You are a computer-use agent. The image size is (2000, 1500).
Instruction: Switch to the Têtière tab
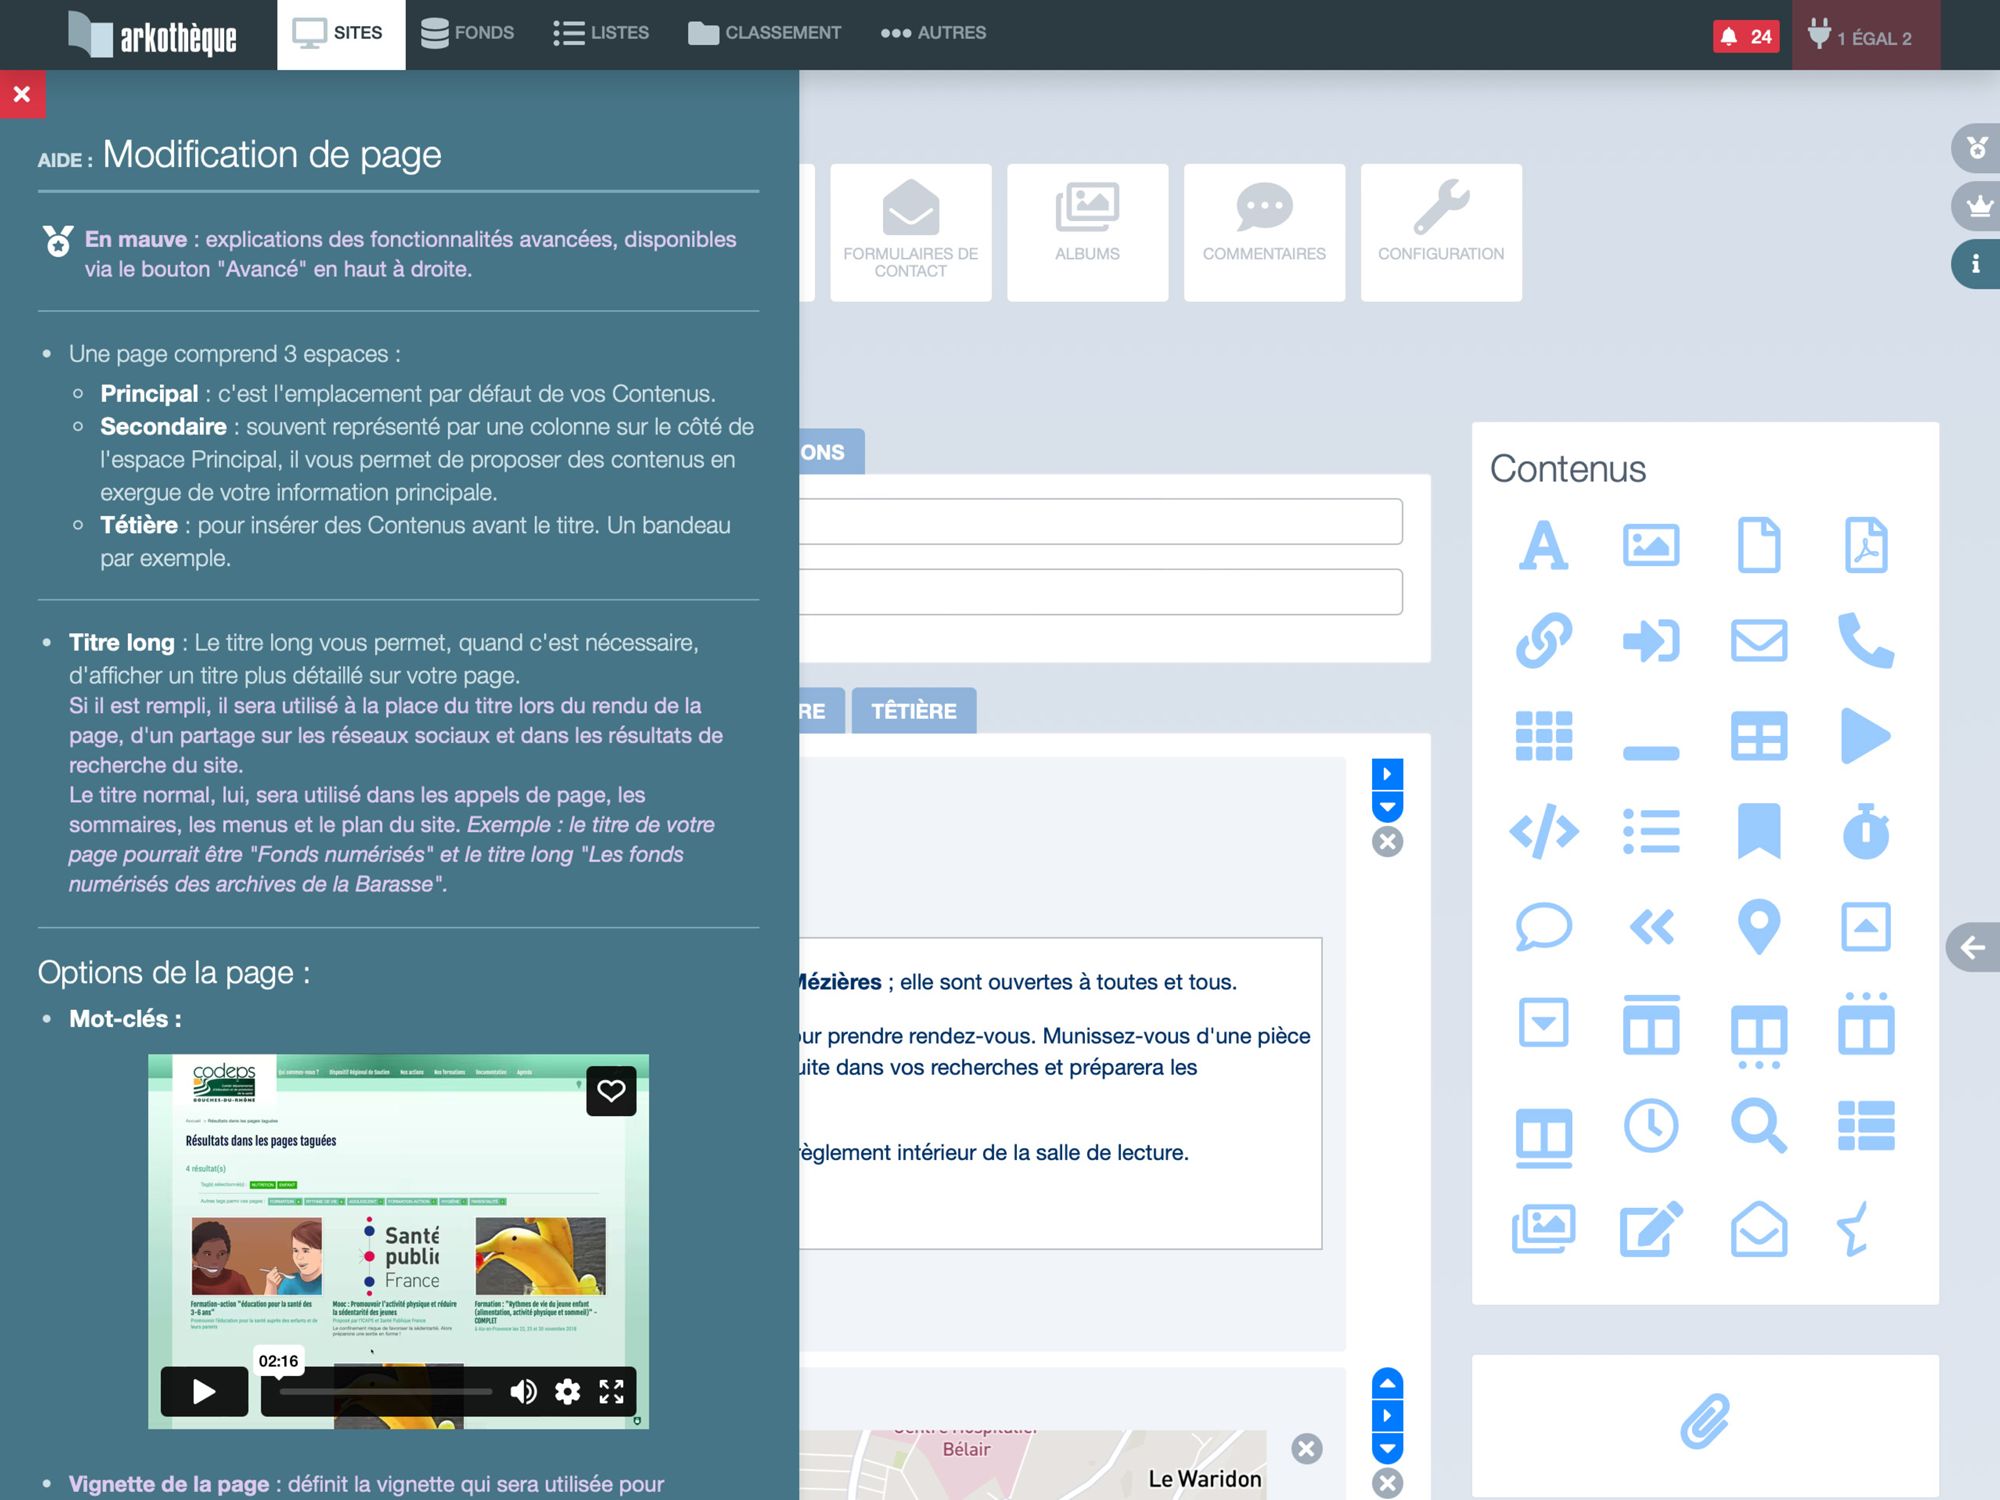coord(913,711)
